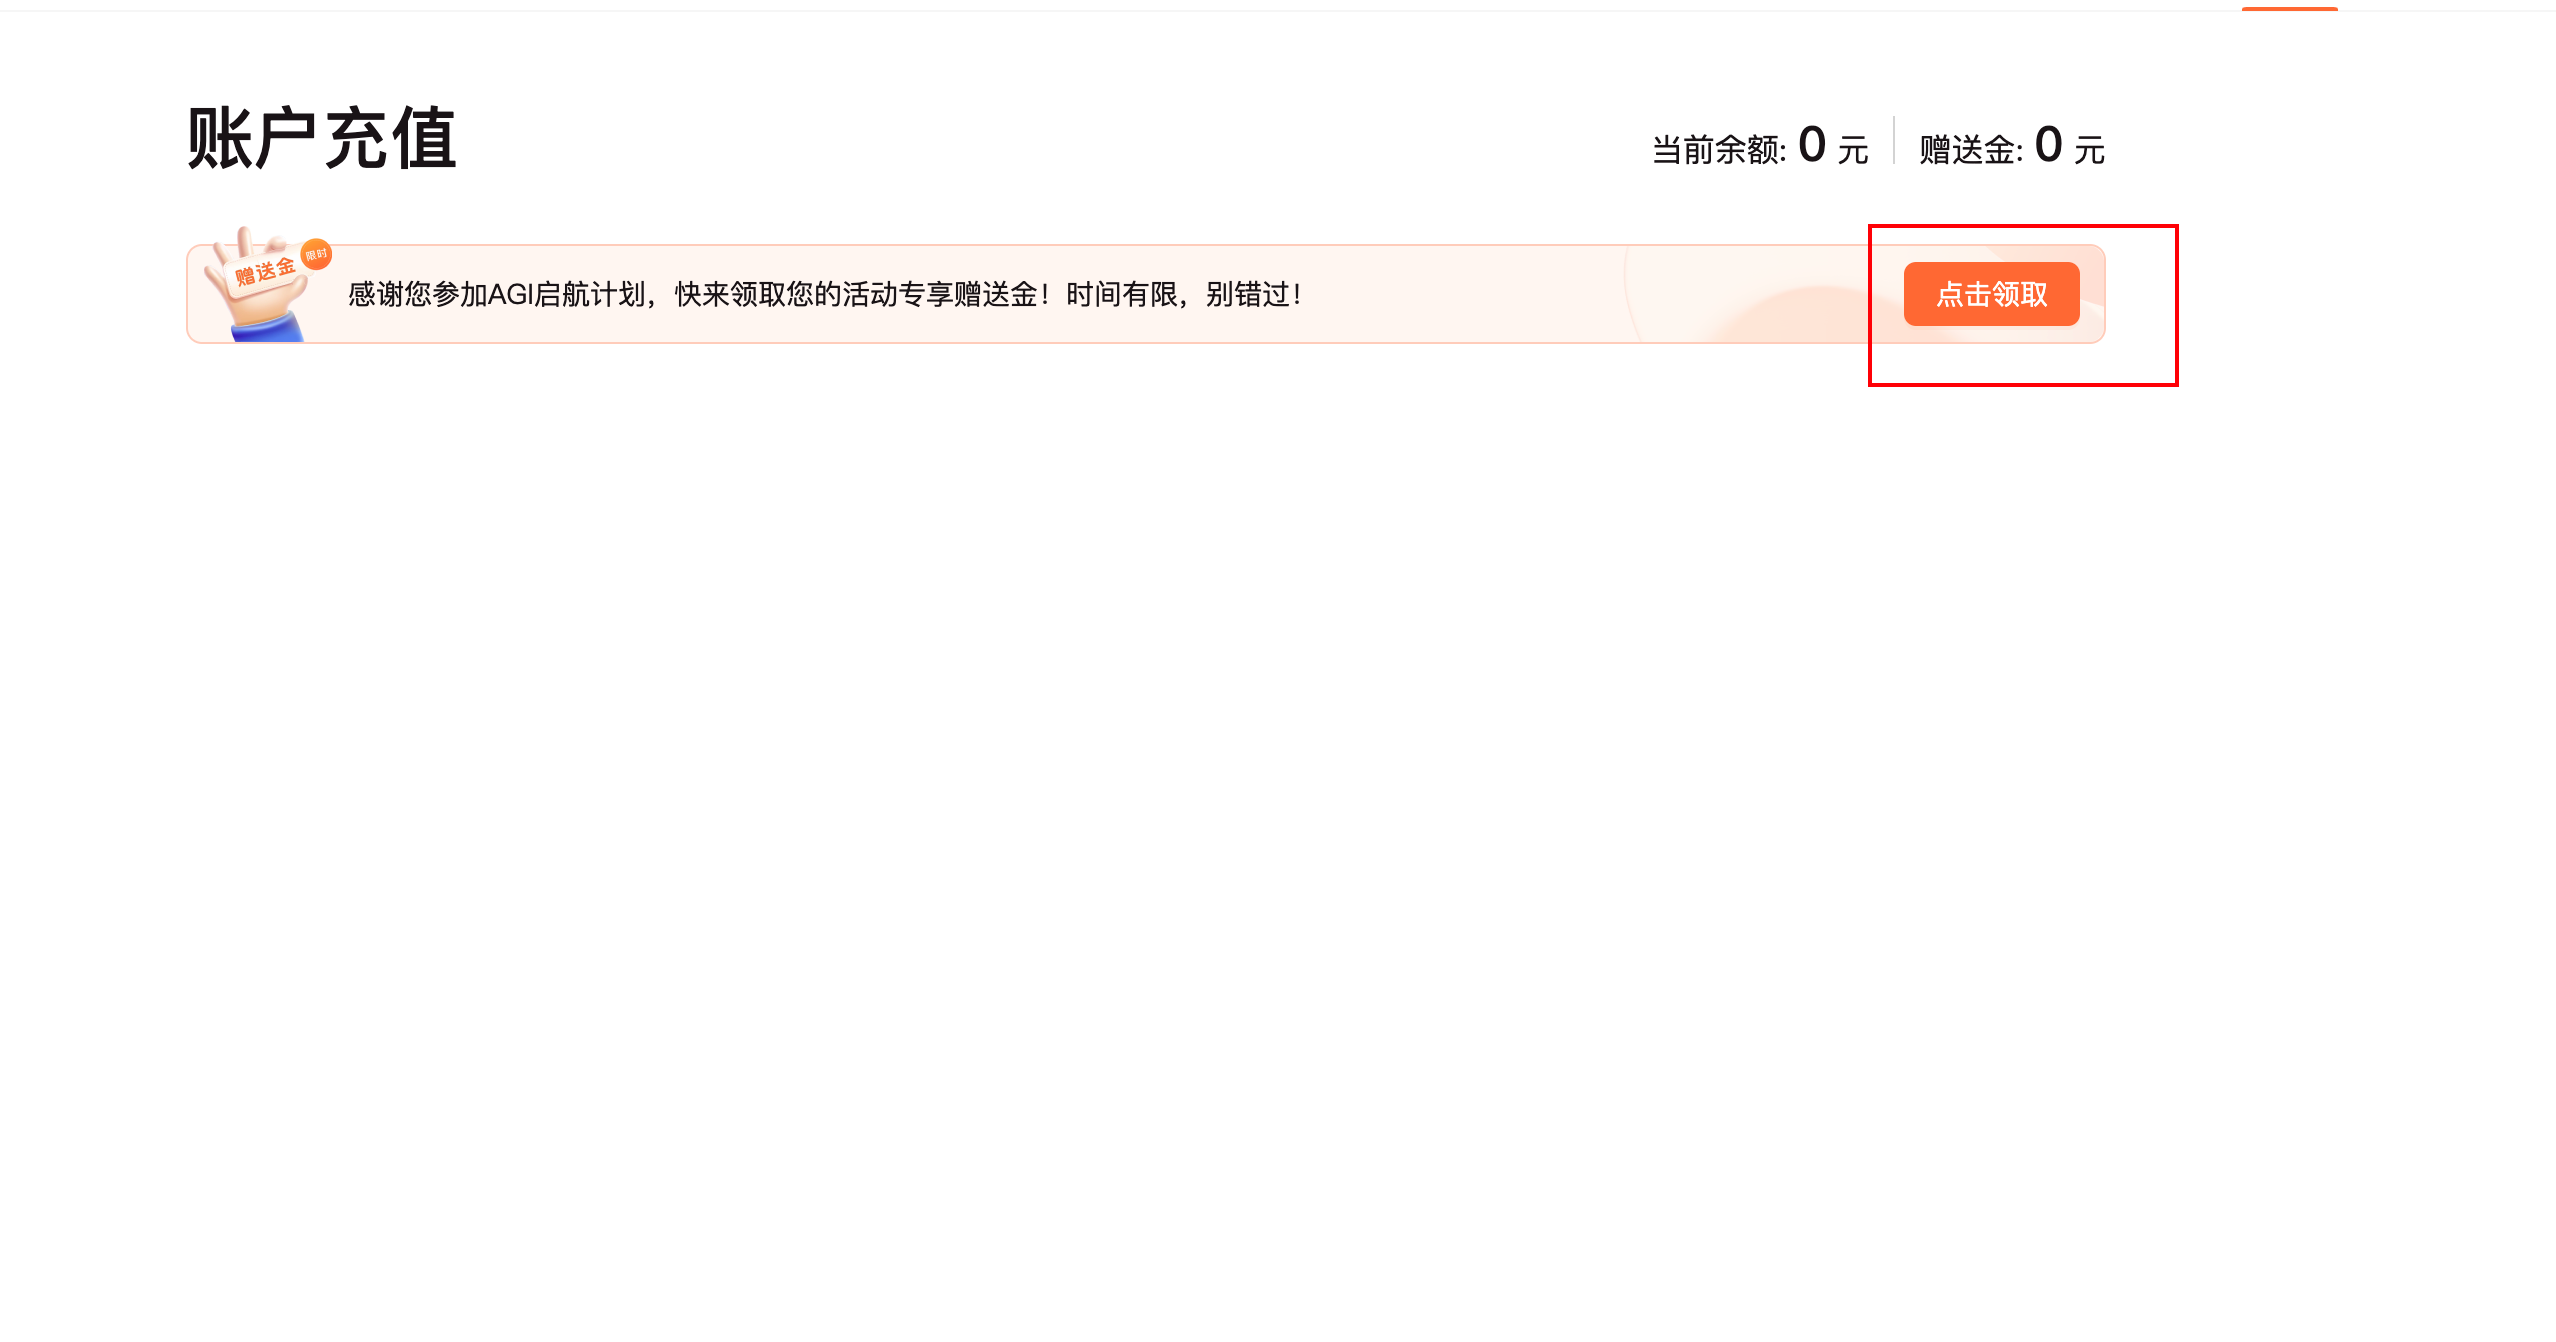Click the blue sleeve of hand illustration
Viewport: 2556px width, 1342px height.
tap(268, 328)
